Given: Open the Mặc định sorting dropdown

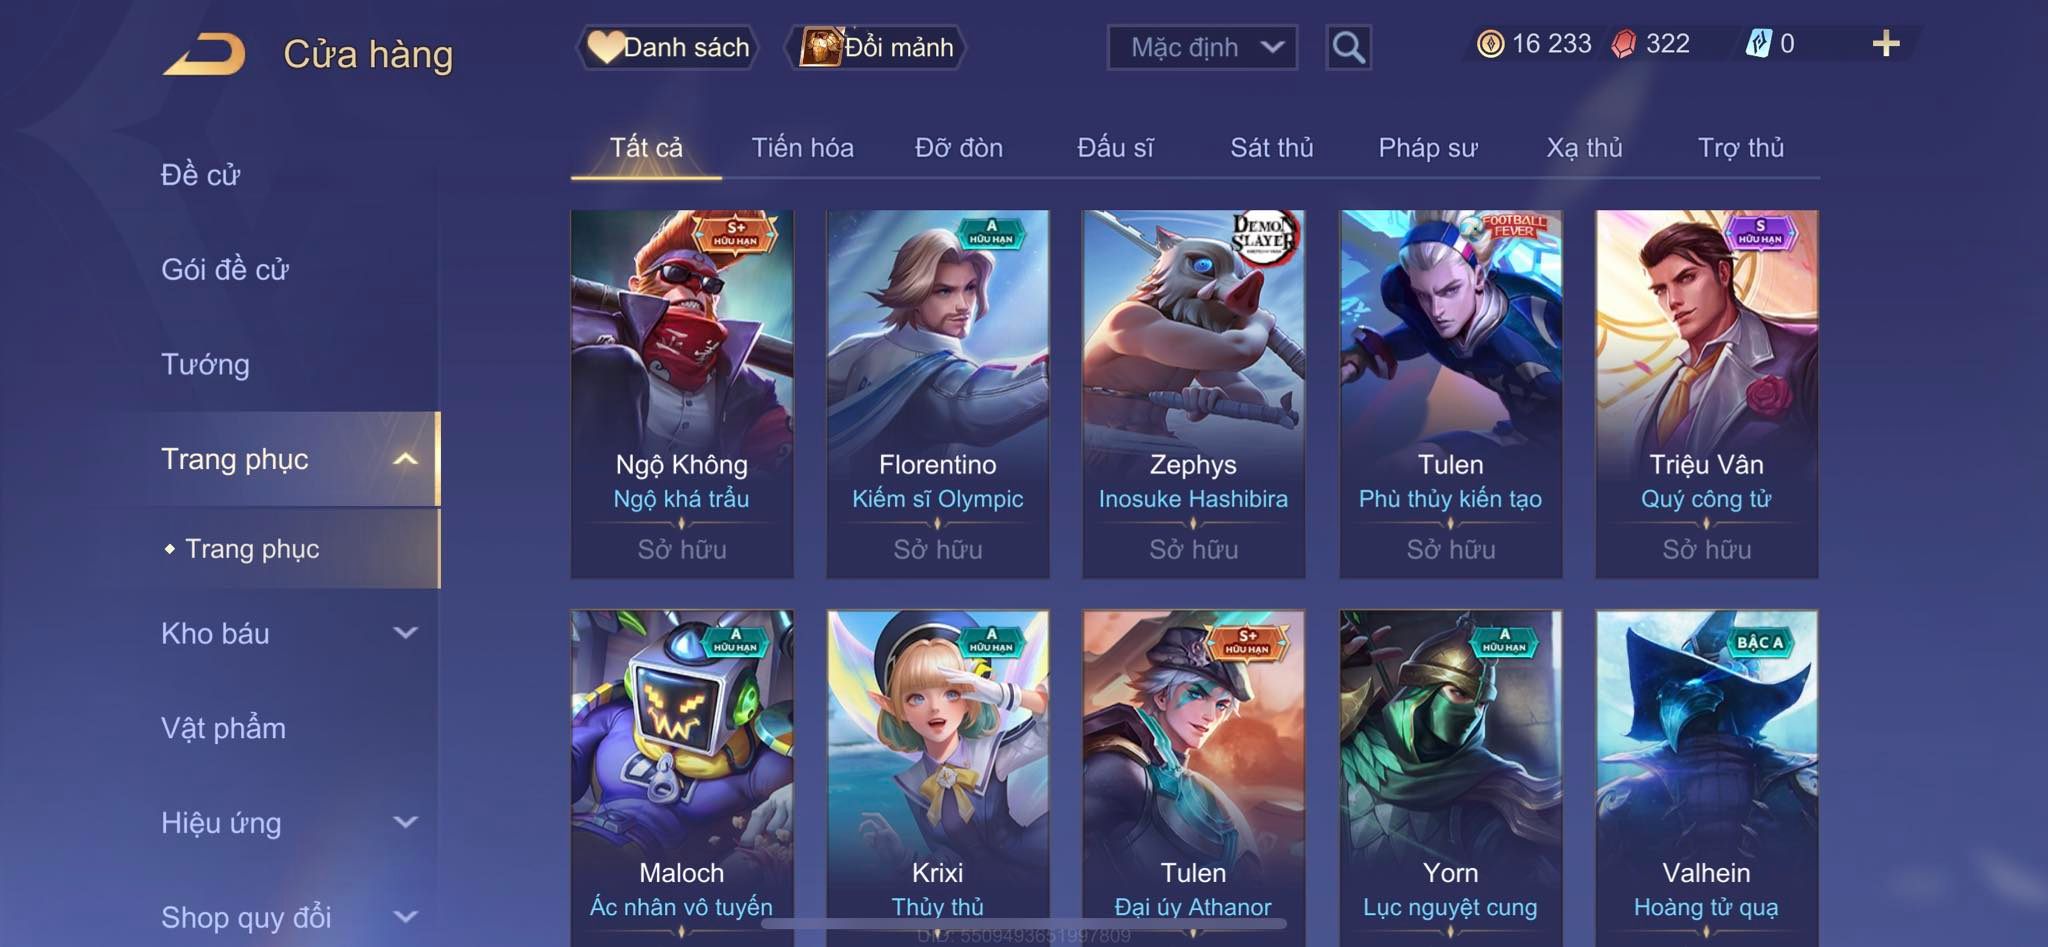Looking at the screenshot, I should pos(1202,47).
